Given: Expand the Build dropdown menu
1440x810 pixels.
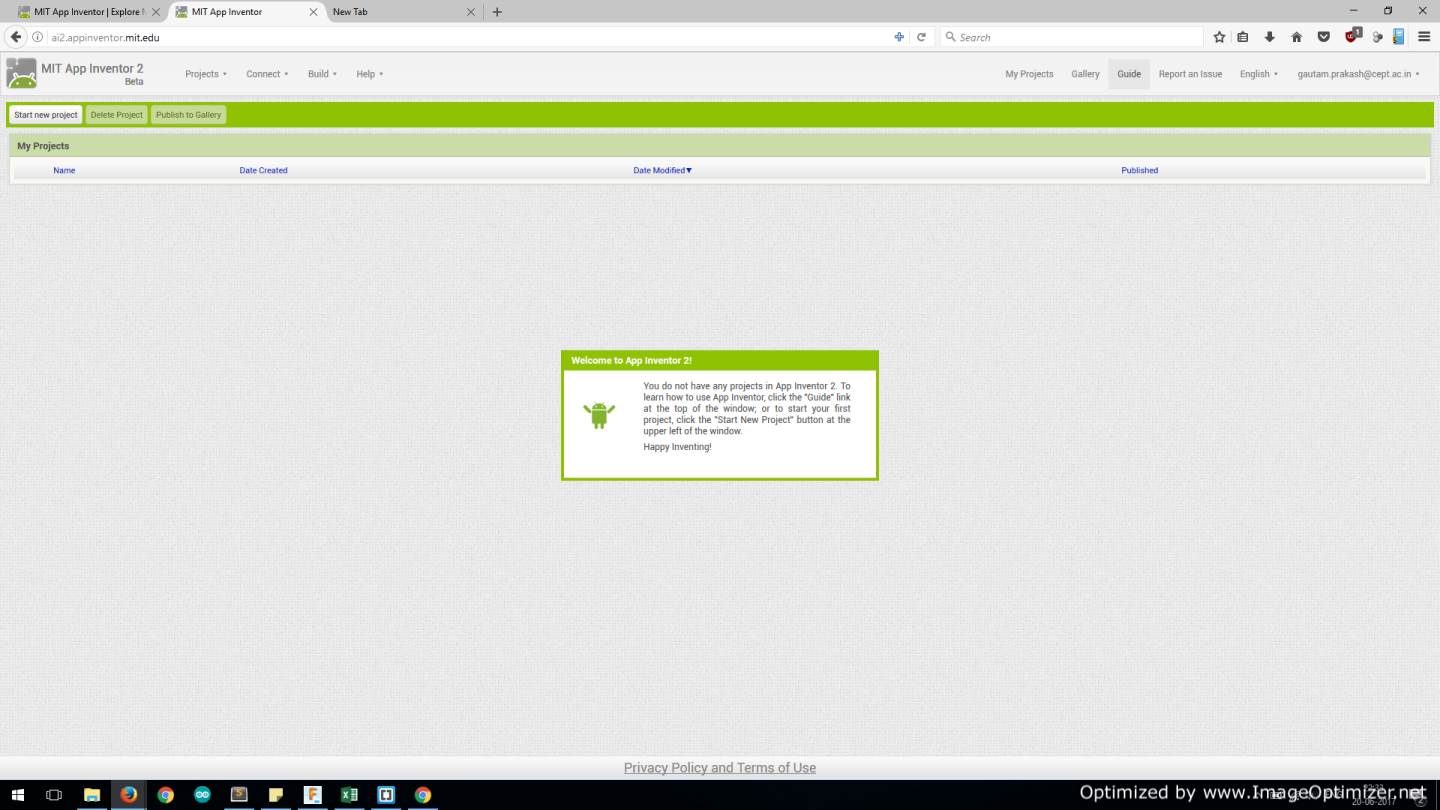Looking at the screenshot, I should click(x=322, y=74).
